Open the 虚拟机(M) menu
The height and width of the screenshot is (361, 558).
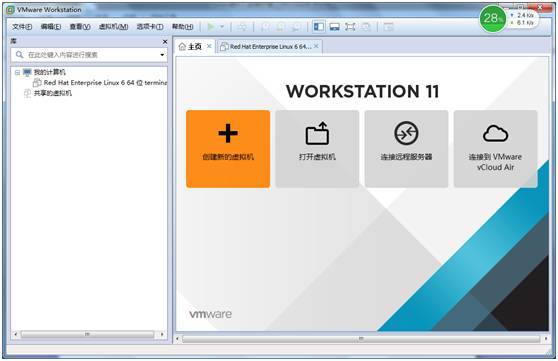pos(113,27)
